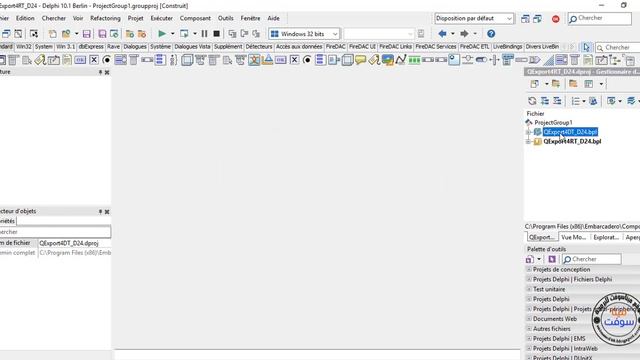Open the Refactoring menu

coord(105,18)
